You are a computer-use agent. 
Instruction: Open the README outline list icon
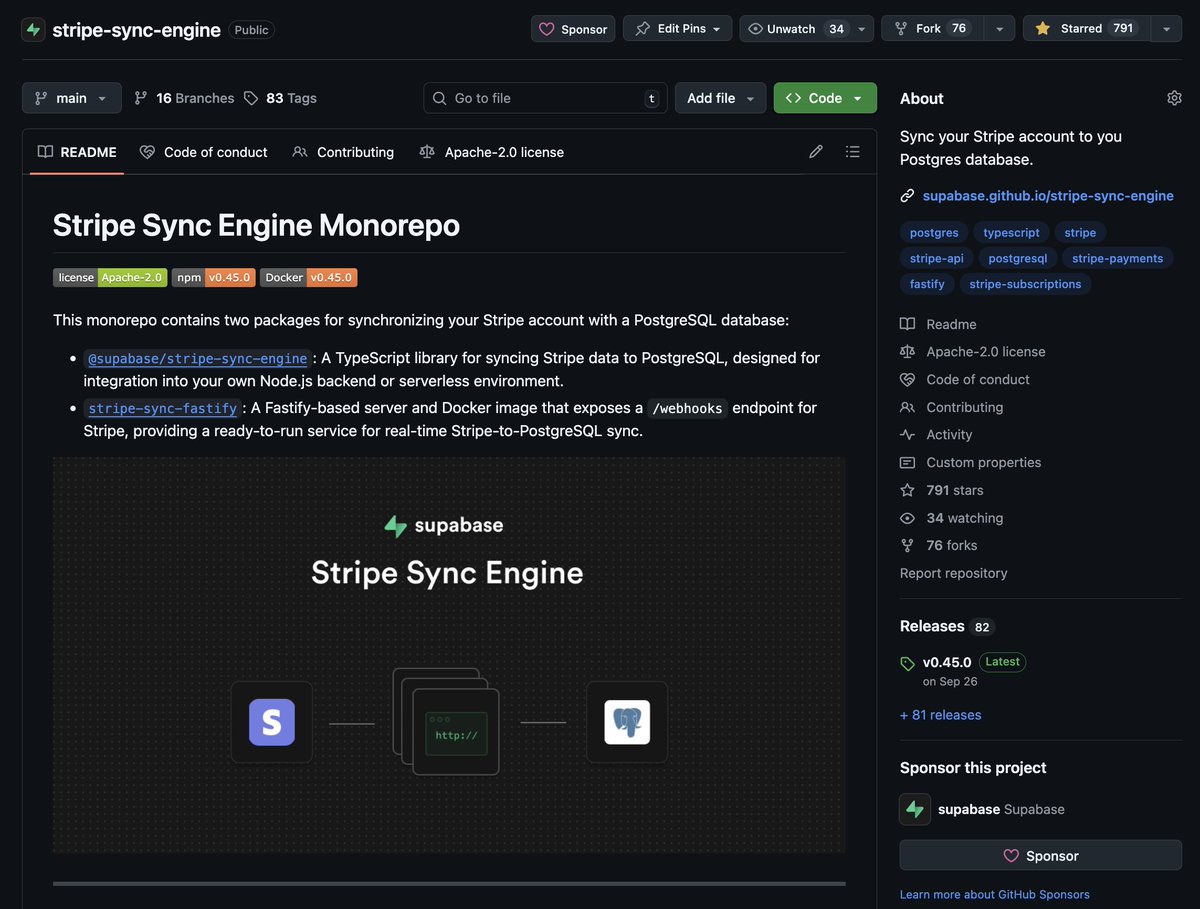pos(852,151)
